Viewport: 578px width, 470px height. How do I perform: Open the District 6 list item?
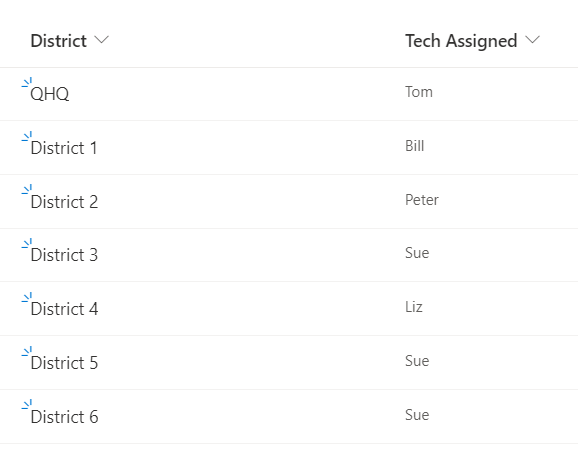65,417
